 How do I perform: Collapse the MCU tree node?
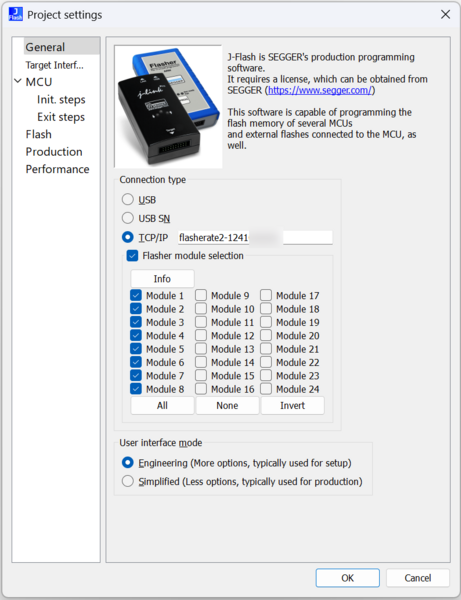[18, 81]
